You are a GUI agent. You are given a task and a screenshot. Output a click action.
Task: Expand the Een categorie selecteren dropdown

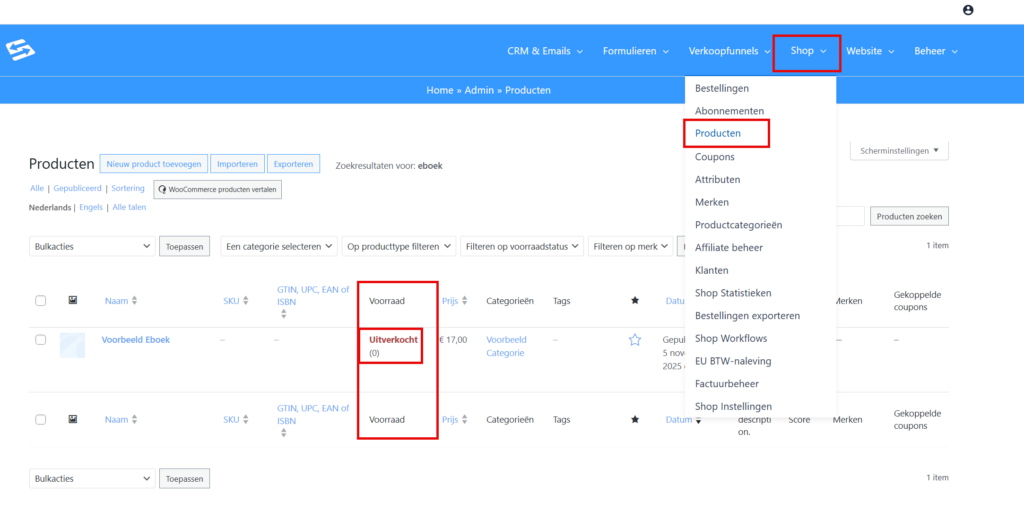click(x=279, y=246)
